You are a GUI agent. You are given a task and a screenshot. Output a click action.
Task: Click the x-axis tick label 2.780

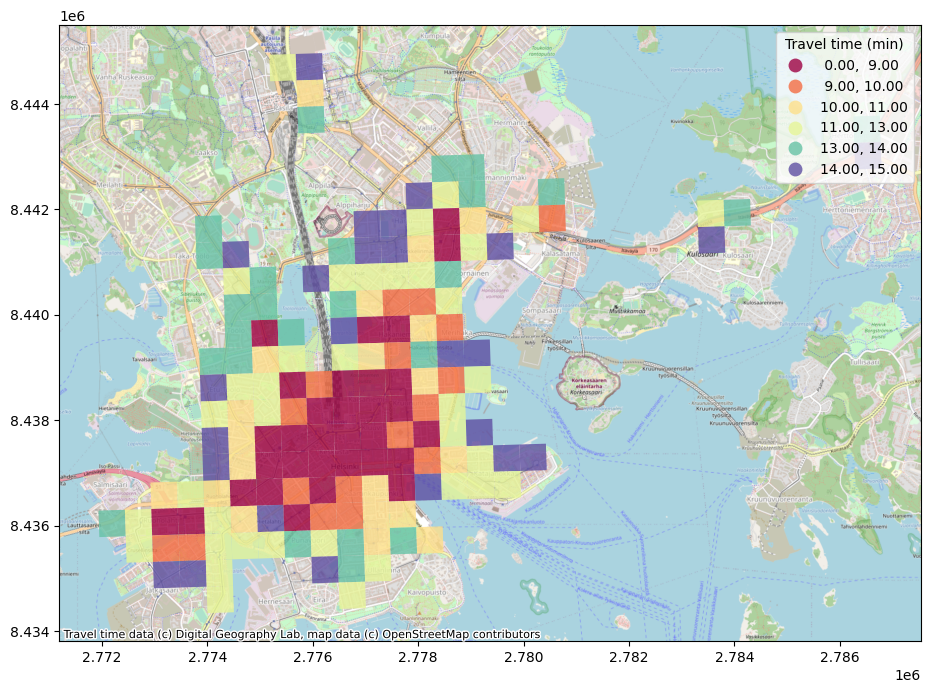coord(524,657)
